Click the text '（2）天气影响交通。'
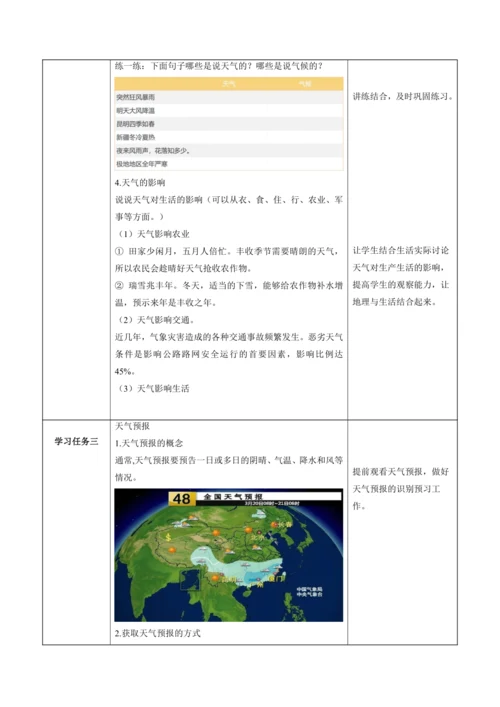The height and width of the screenshot is (707, 500). (156, 320)
